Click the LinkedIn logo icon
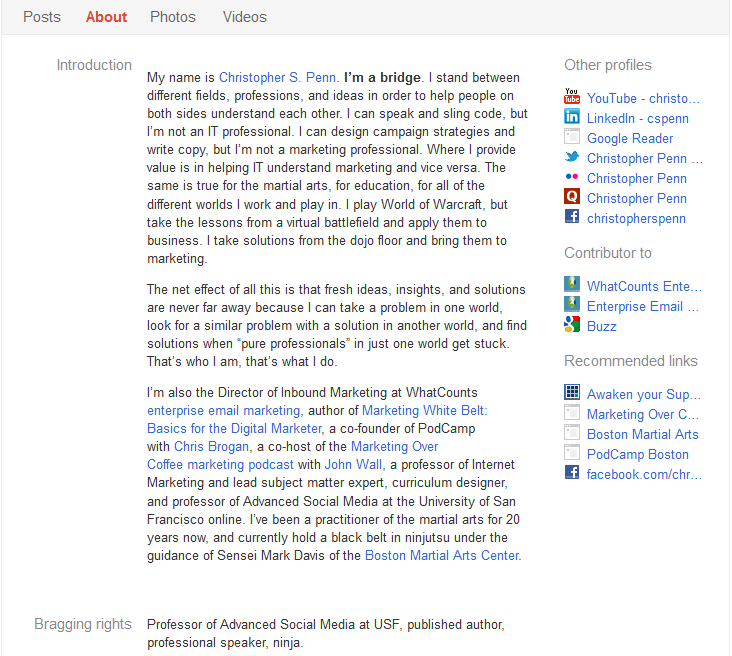Screen dimensions: 732x656 pyautogui.click(x=572, y=118)
